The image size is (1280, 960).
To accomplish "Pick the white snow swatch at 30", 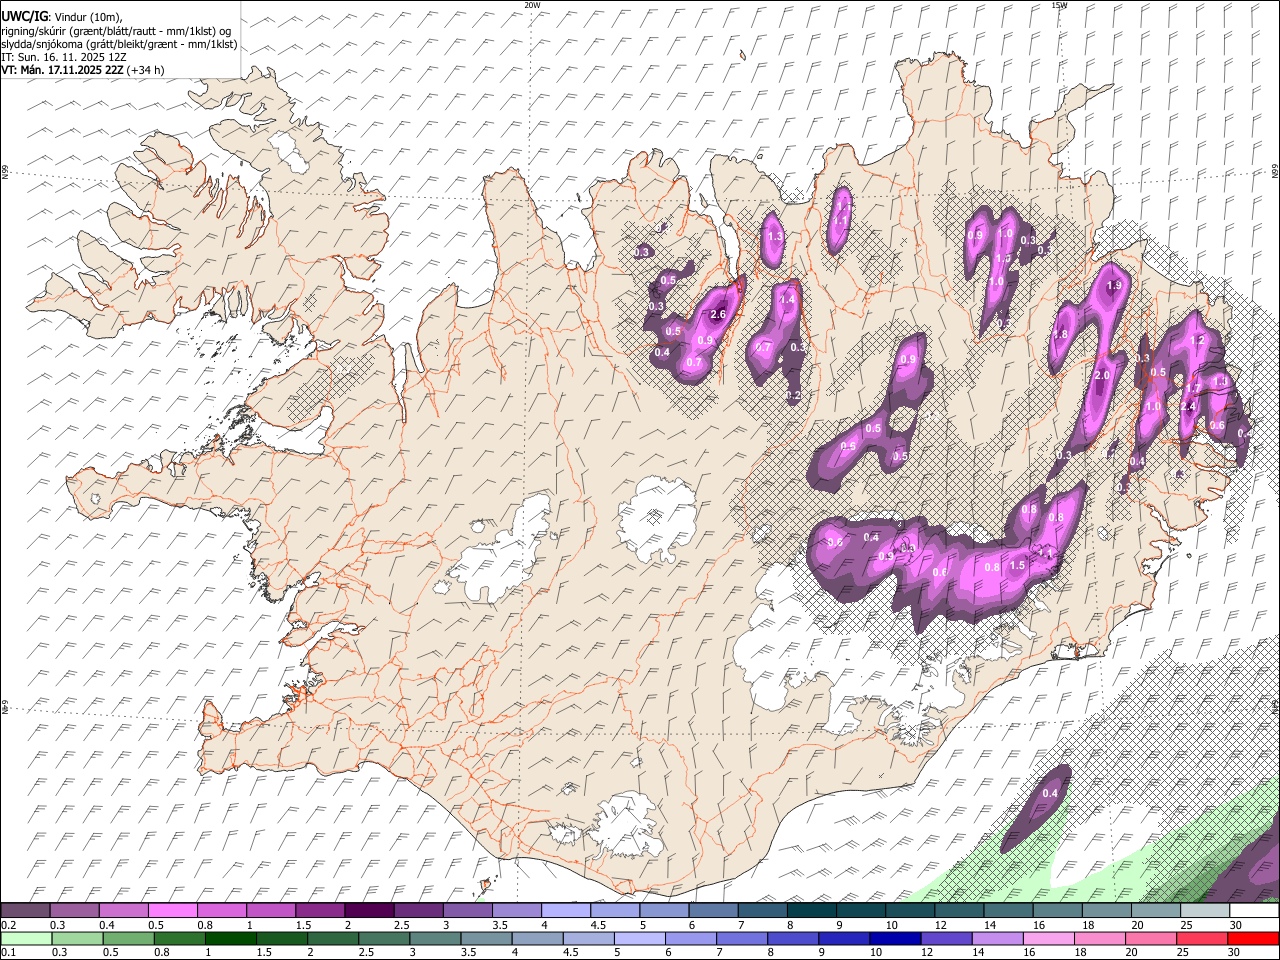I will pyautogui.click(x=1254, y=910).
